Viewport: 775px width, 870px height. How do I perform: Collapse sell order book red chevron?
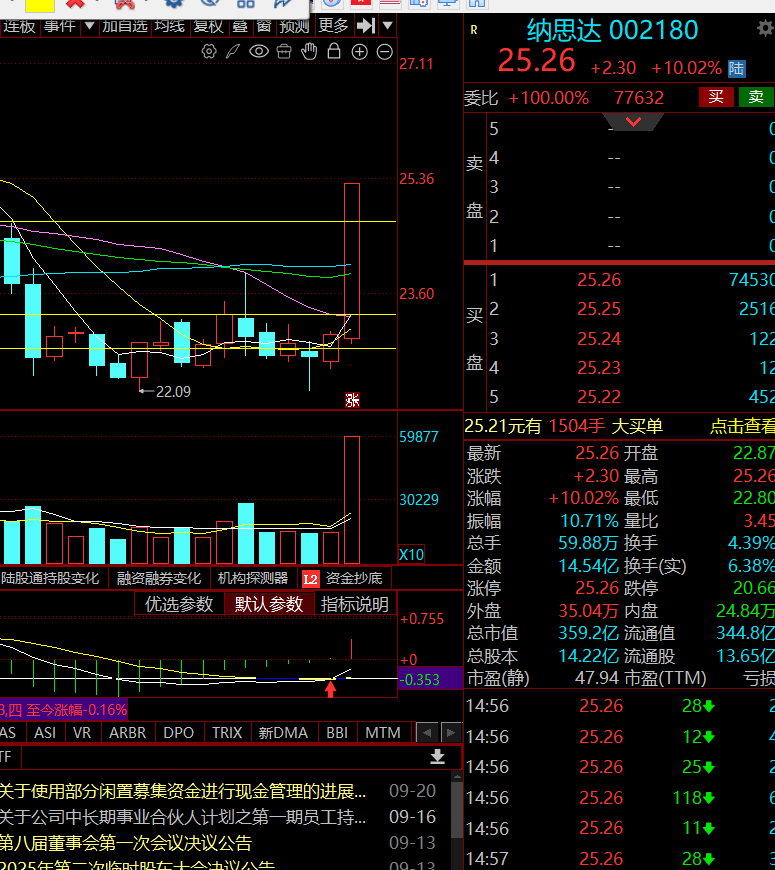pos(633,122)
